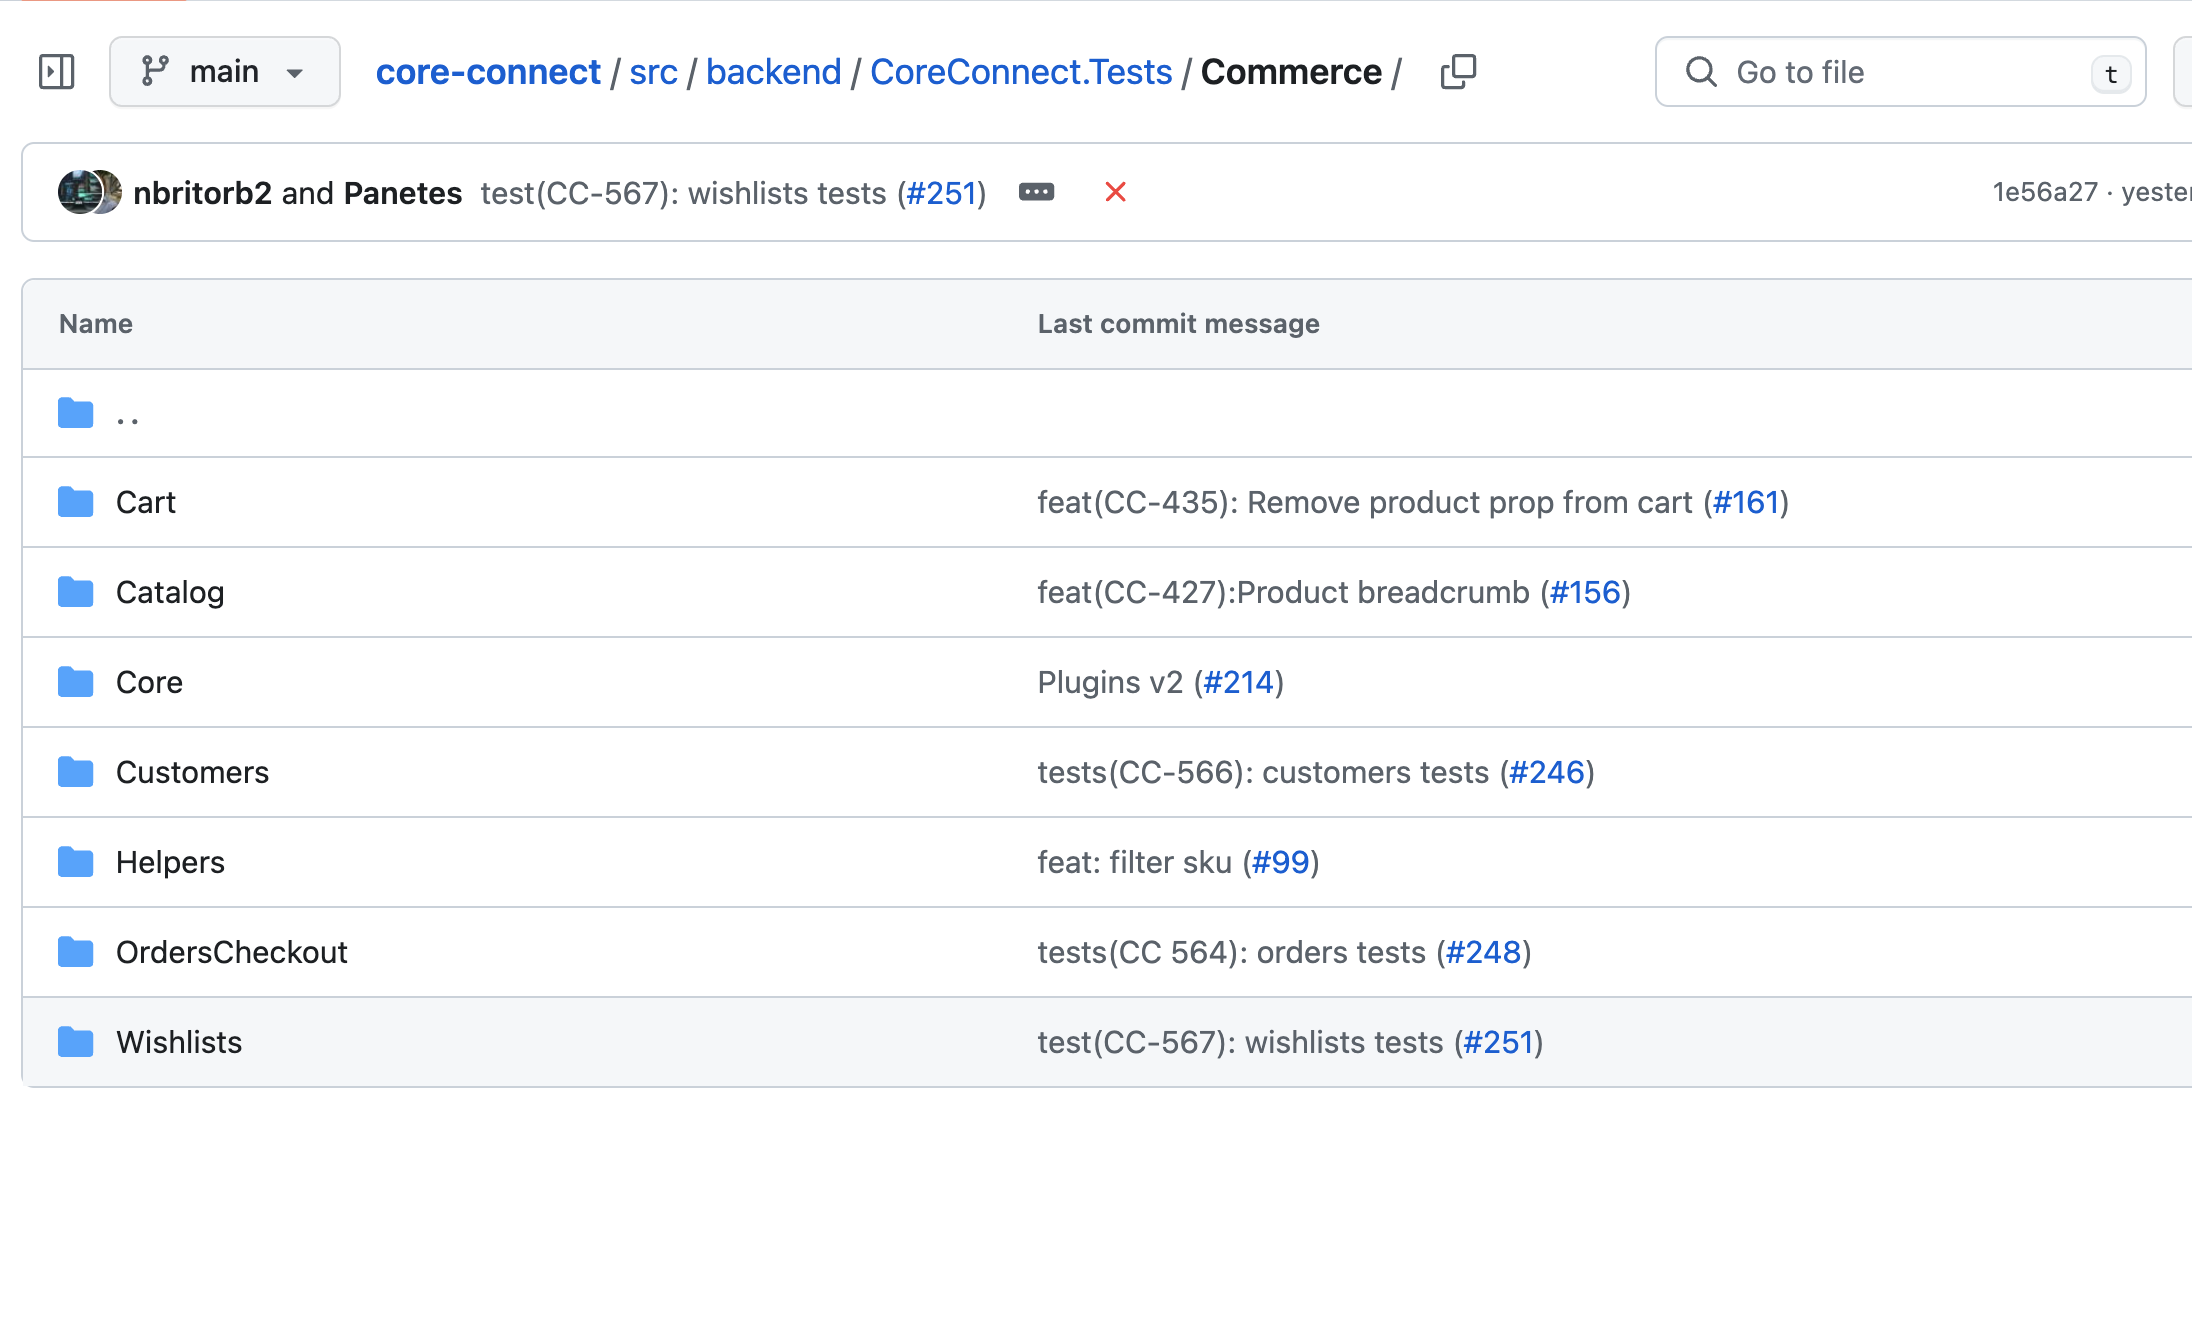
Task: Open the Wishlists folder icon
Action: [76, 1042]
